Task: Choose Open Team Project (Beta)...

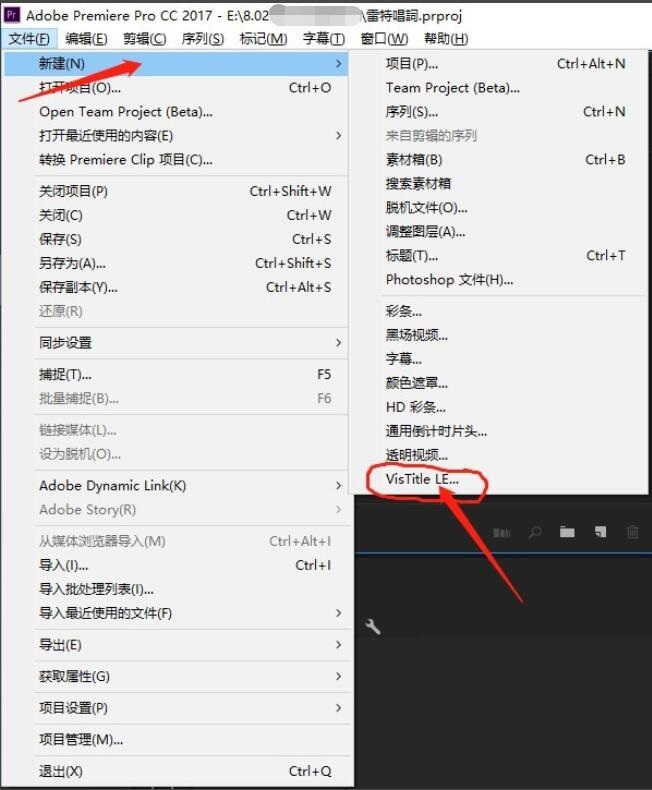Action: coord(176,112)
